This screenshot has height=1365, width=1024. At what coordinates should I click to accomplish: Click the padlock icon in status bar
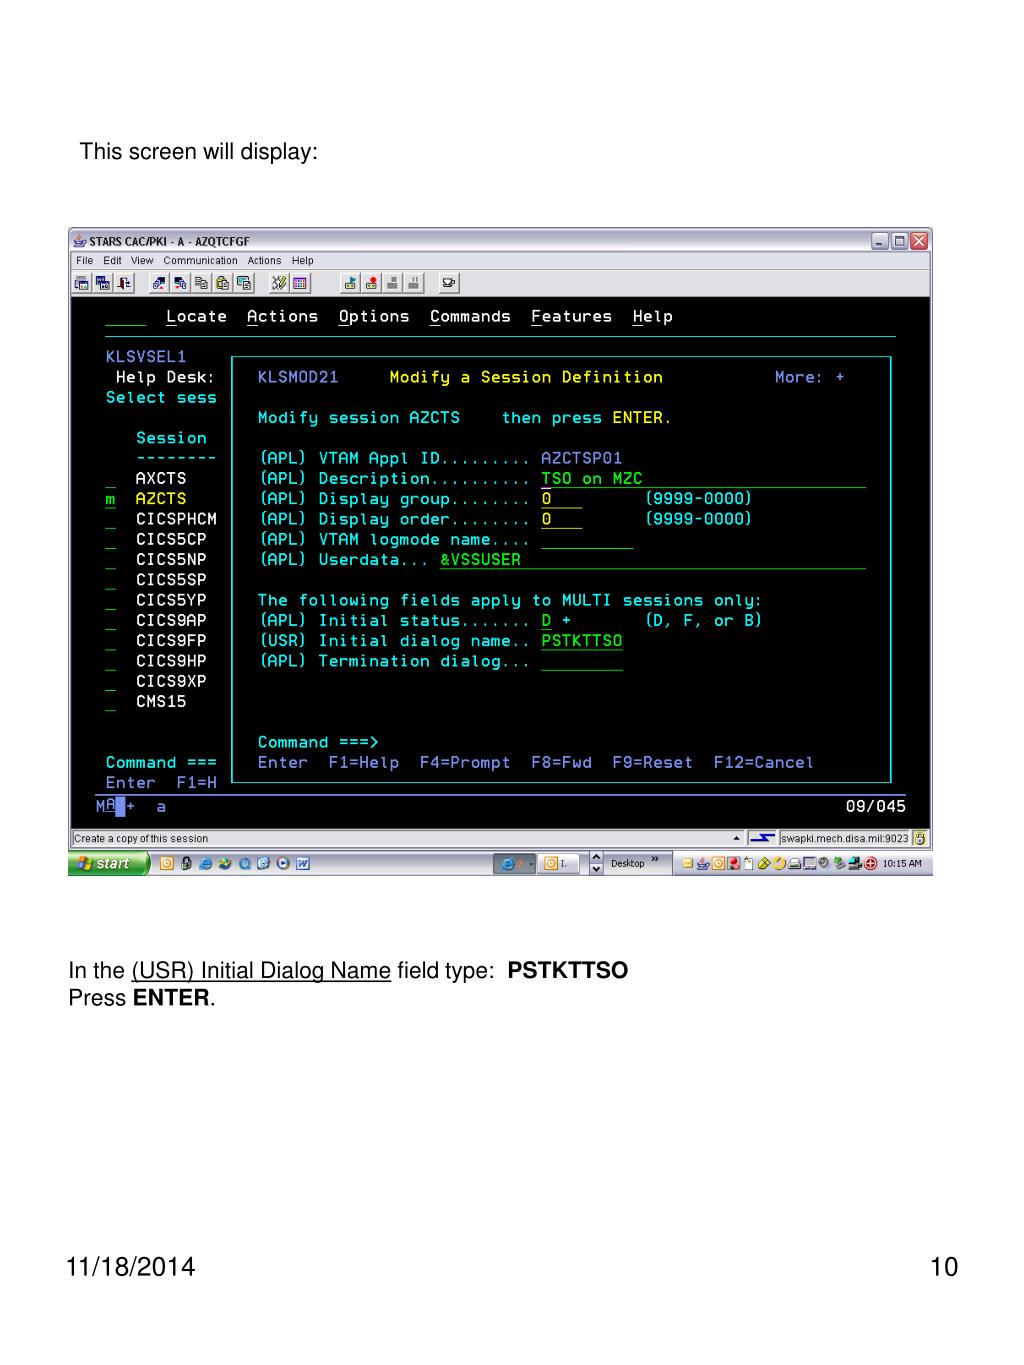(x=920, y=838)
